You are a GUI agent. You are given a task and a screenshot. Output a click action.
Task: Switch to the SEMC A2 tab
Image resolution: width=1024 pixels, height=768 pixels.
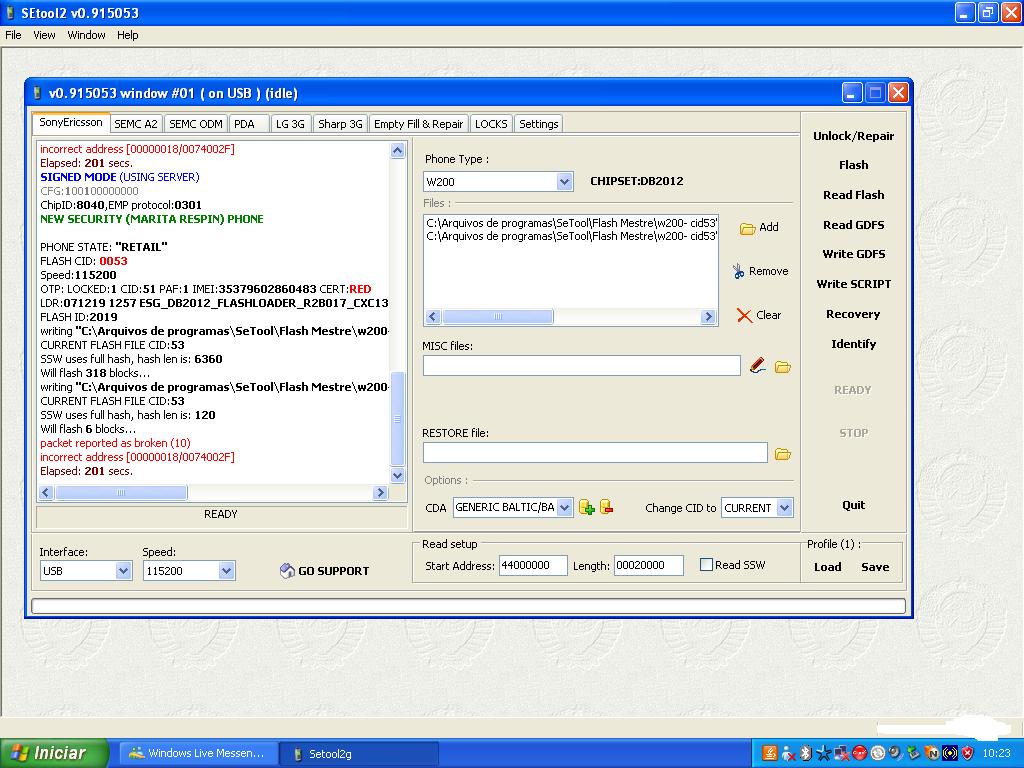pyautogui.click(x=136, y=124)
